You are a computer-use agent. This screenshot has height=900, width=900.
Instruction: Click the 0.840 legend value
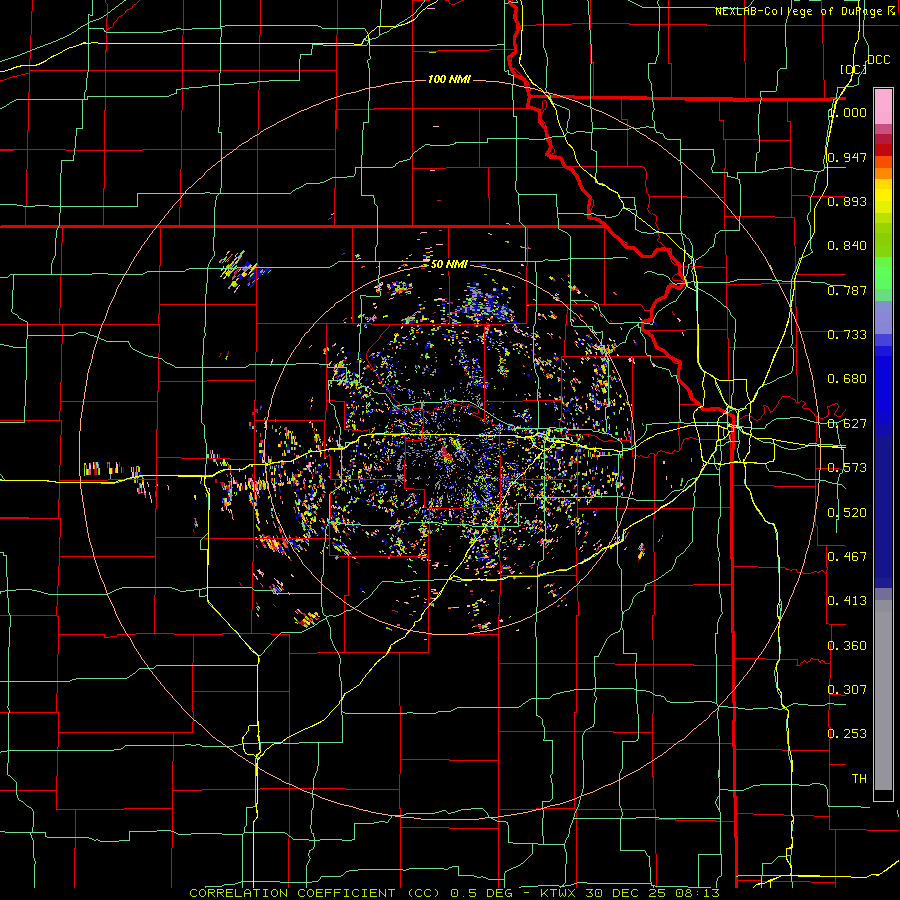[847, 246]
